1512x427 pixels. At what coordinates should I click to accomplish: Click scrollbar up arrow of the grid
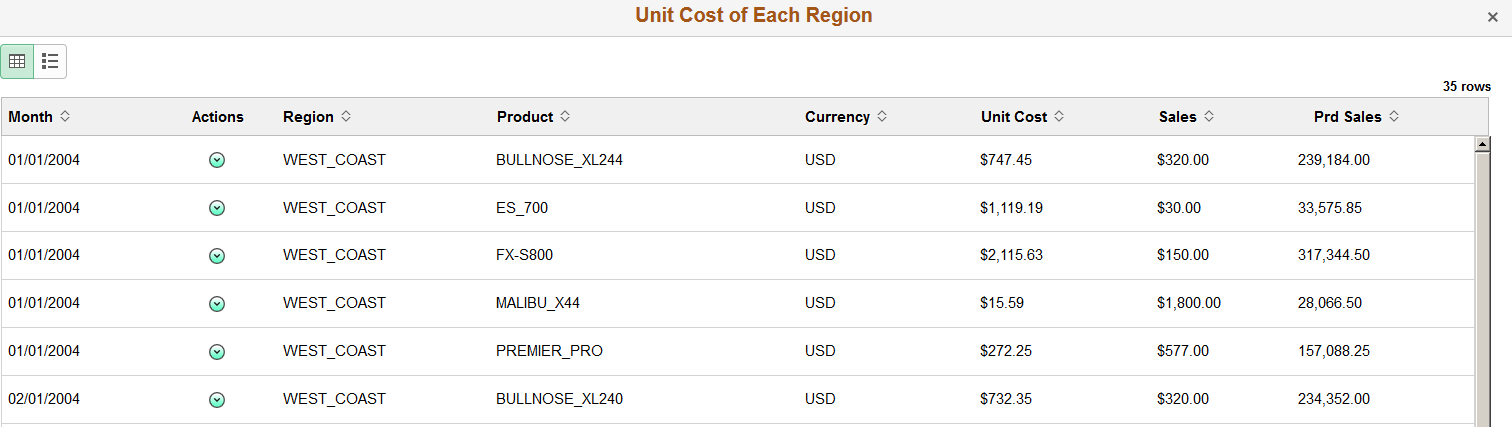[x=1484, y=144]
